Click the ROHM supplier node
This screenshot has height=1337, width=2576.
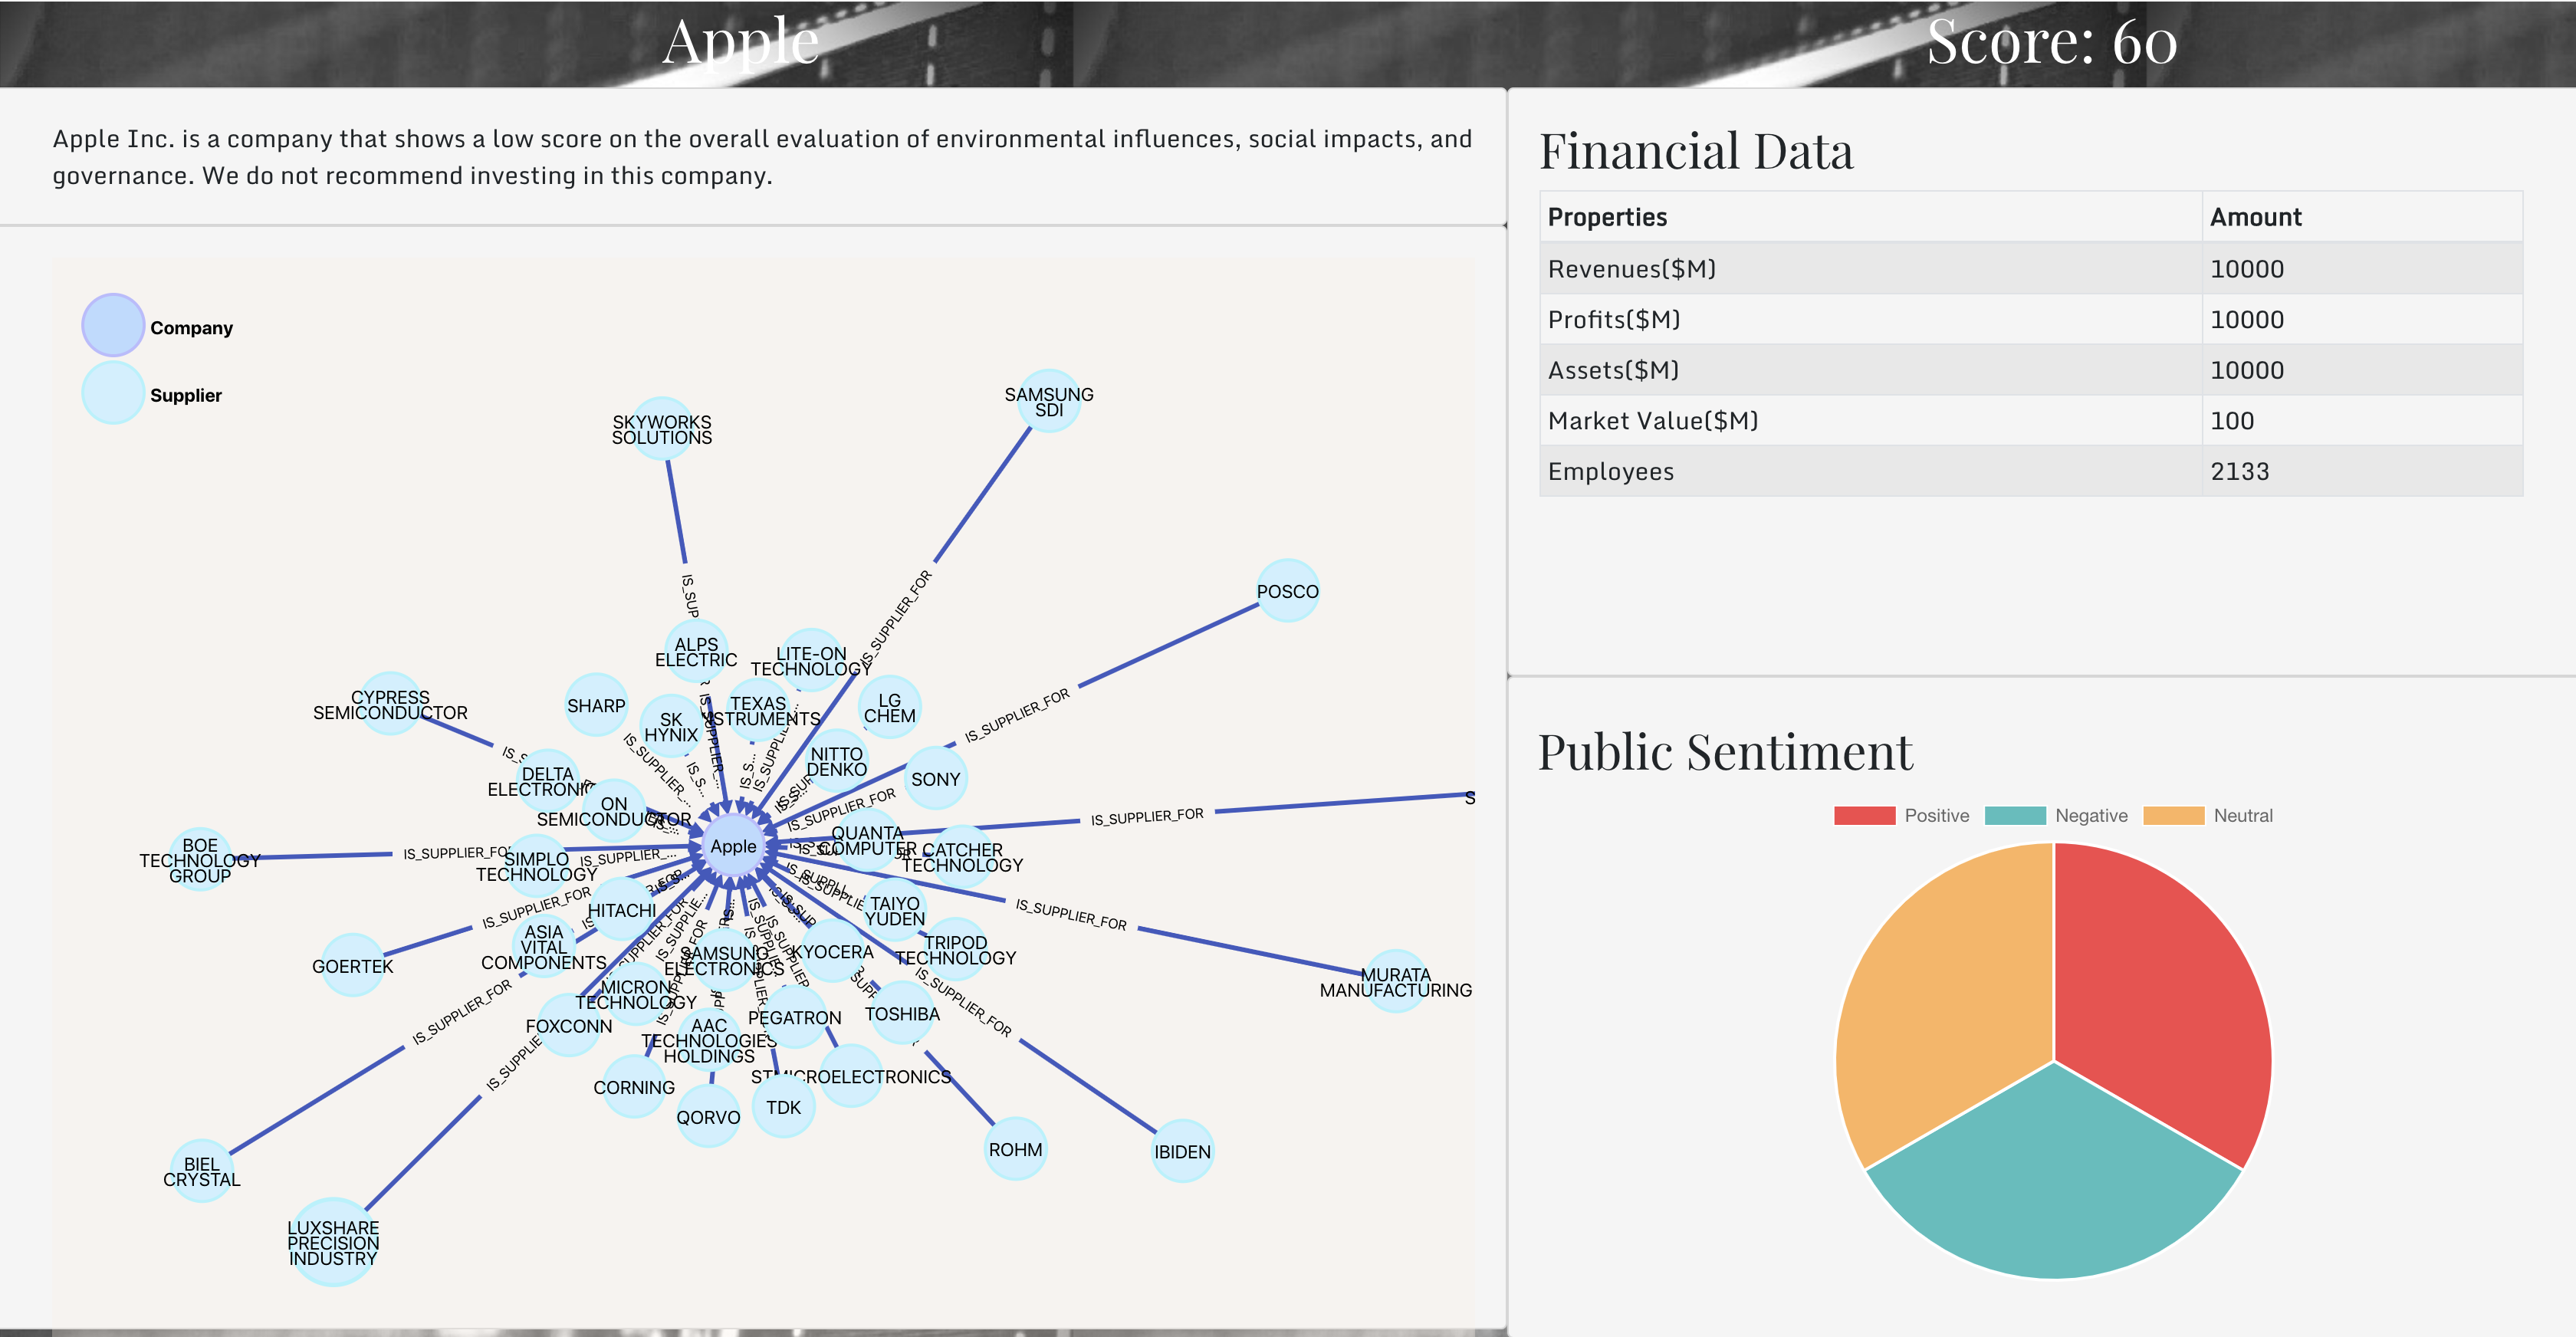click(x=1015, y=1149)
